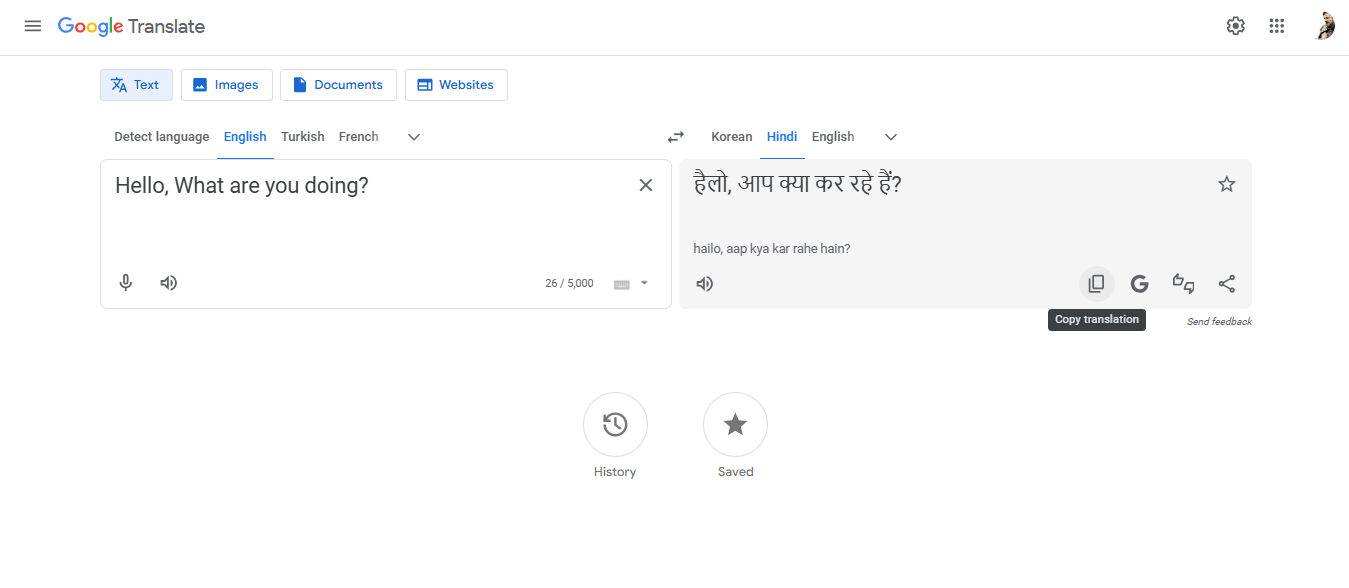1349x588 pixels.
Task: Listen to the Hindi translation
Action: click(x=704, y=284)
